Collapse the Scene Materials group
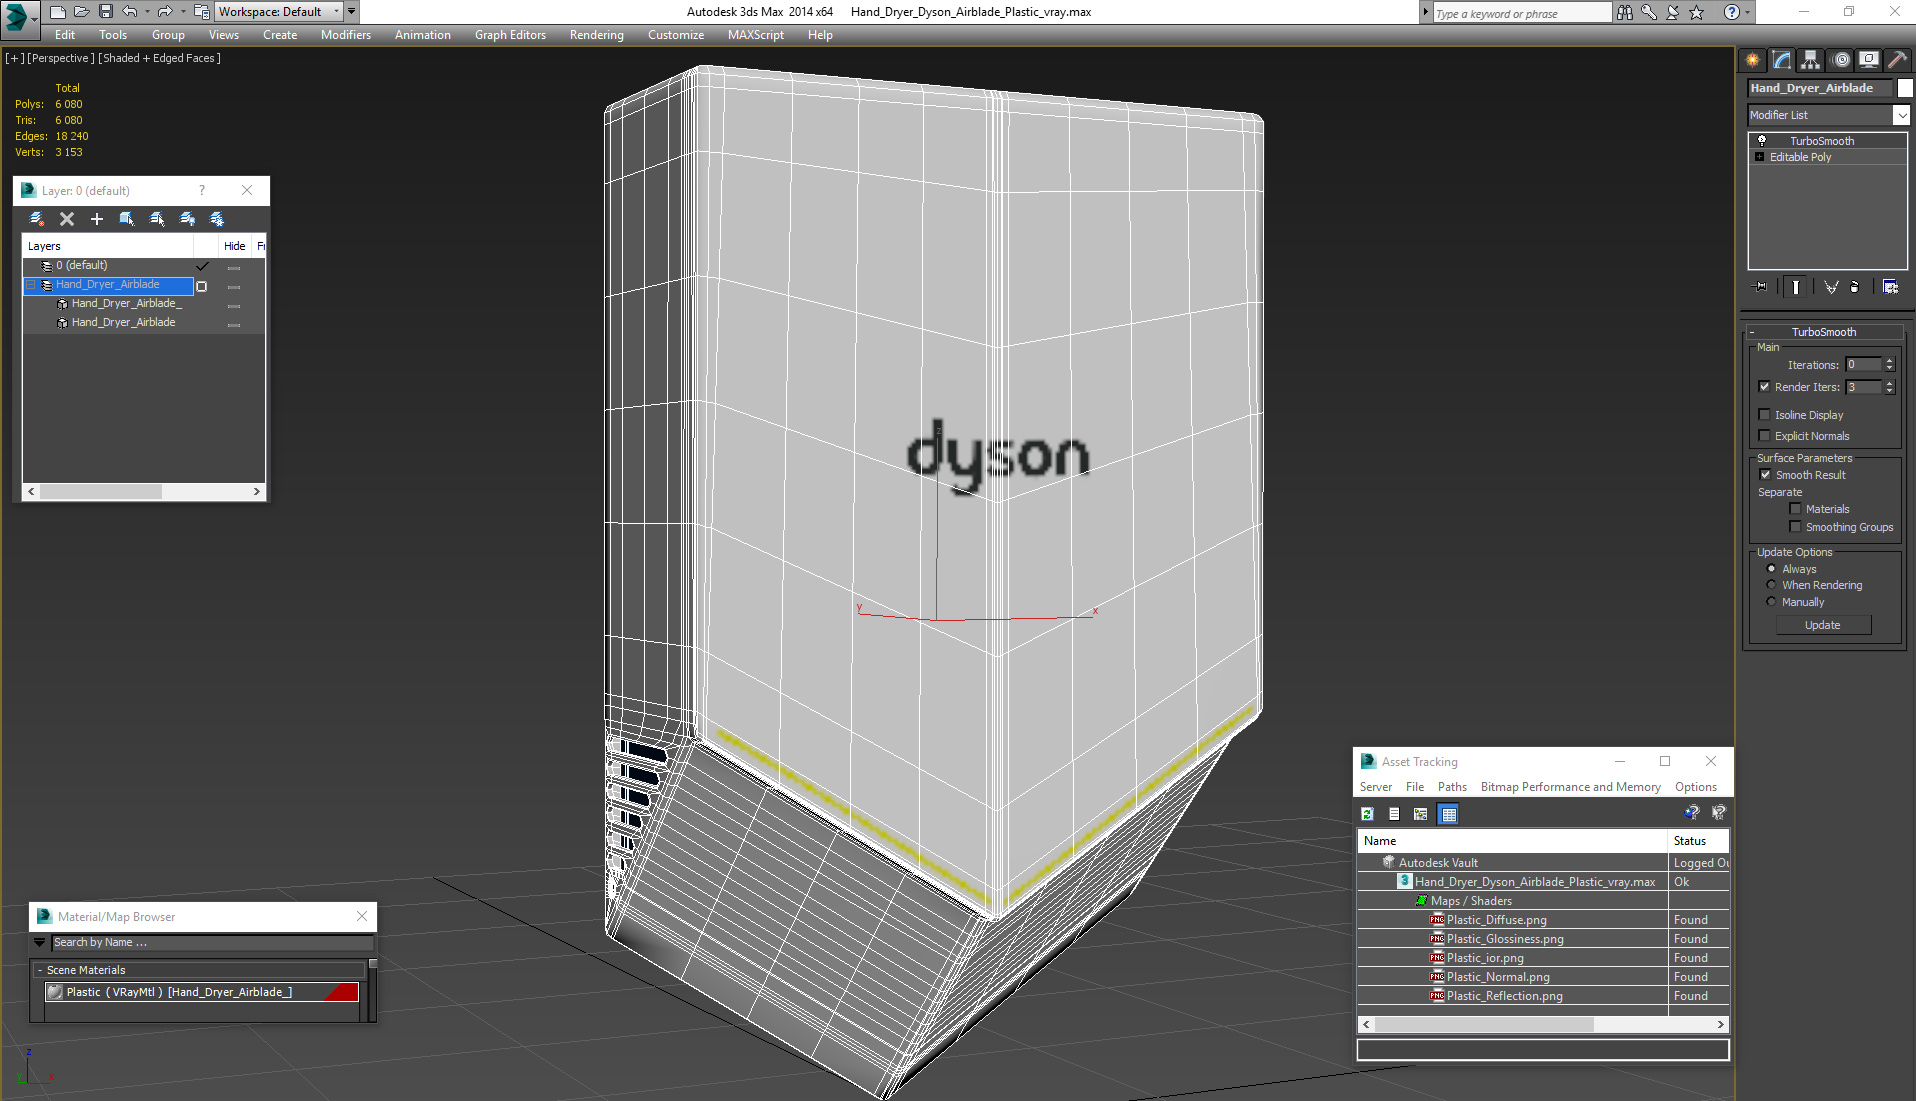The image size is (1916, 1101). [x=40, y=970]
